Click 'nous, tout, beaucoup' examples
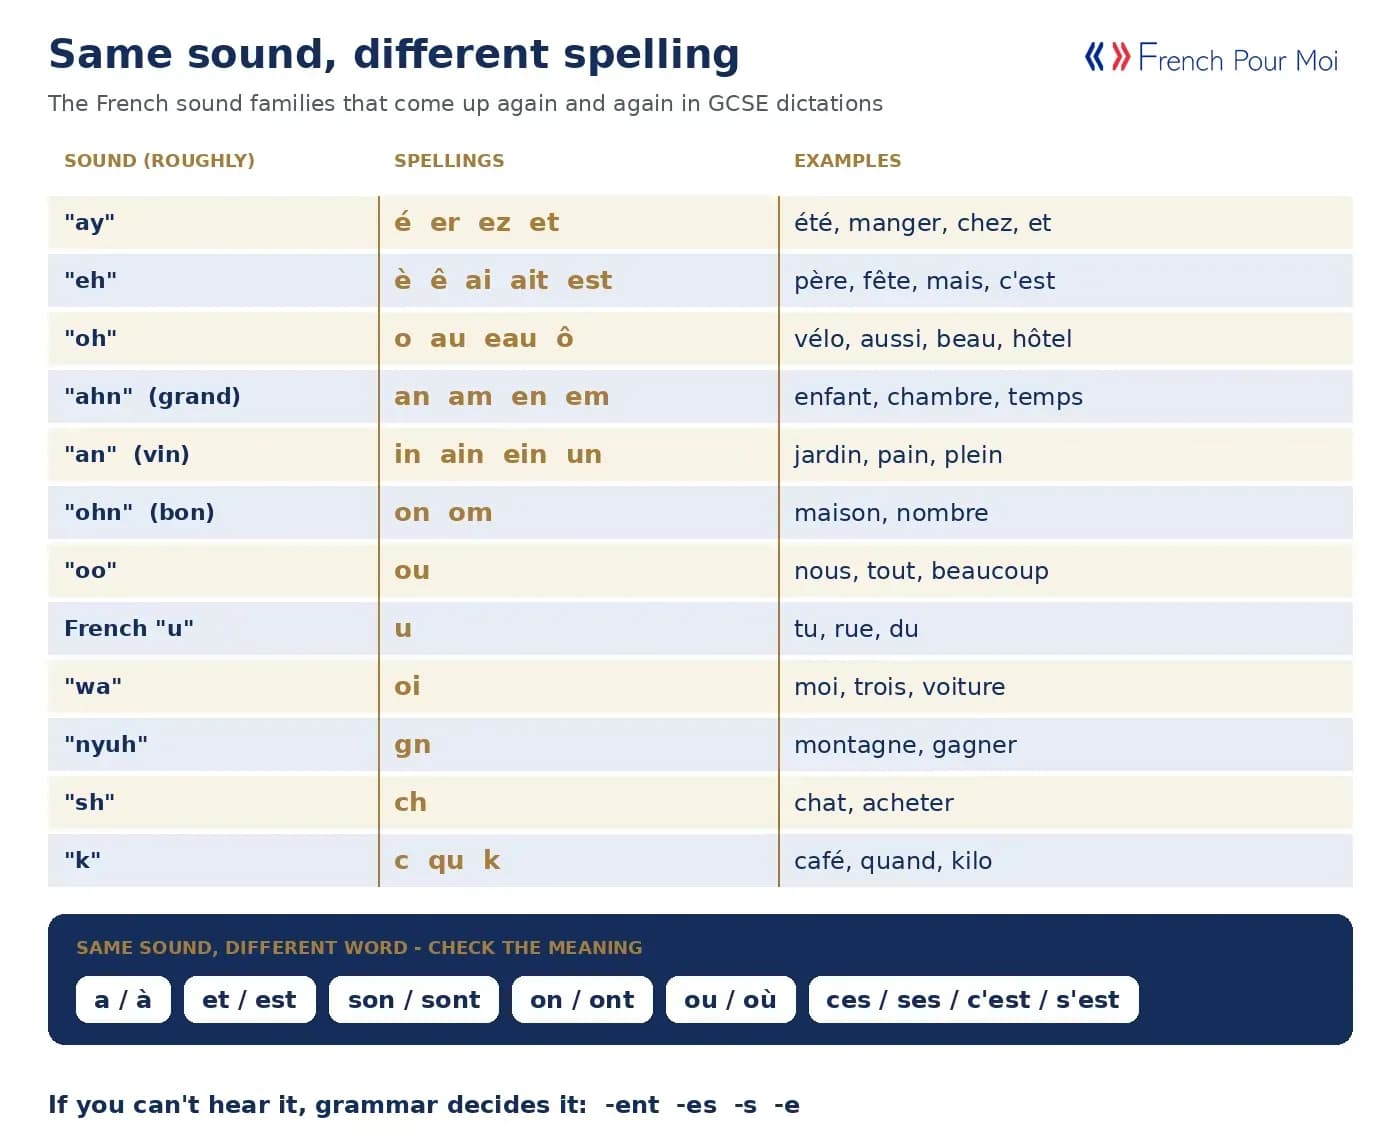 tap(921, 571)
